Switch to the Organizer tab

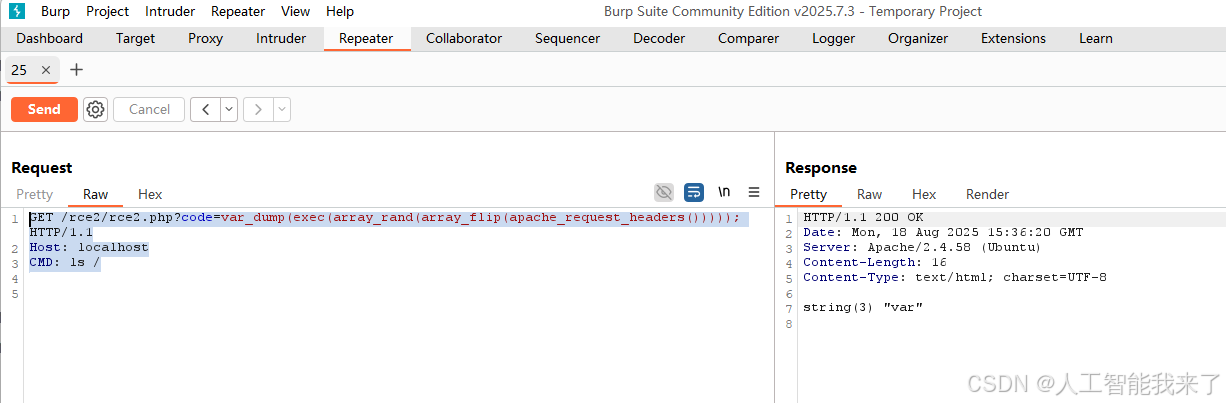[918, 39]
